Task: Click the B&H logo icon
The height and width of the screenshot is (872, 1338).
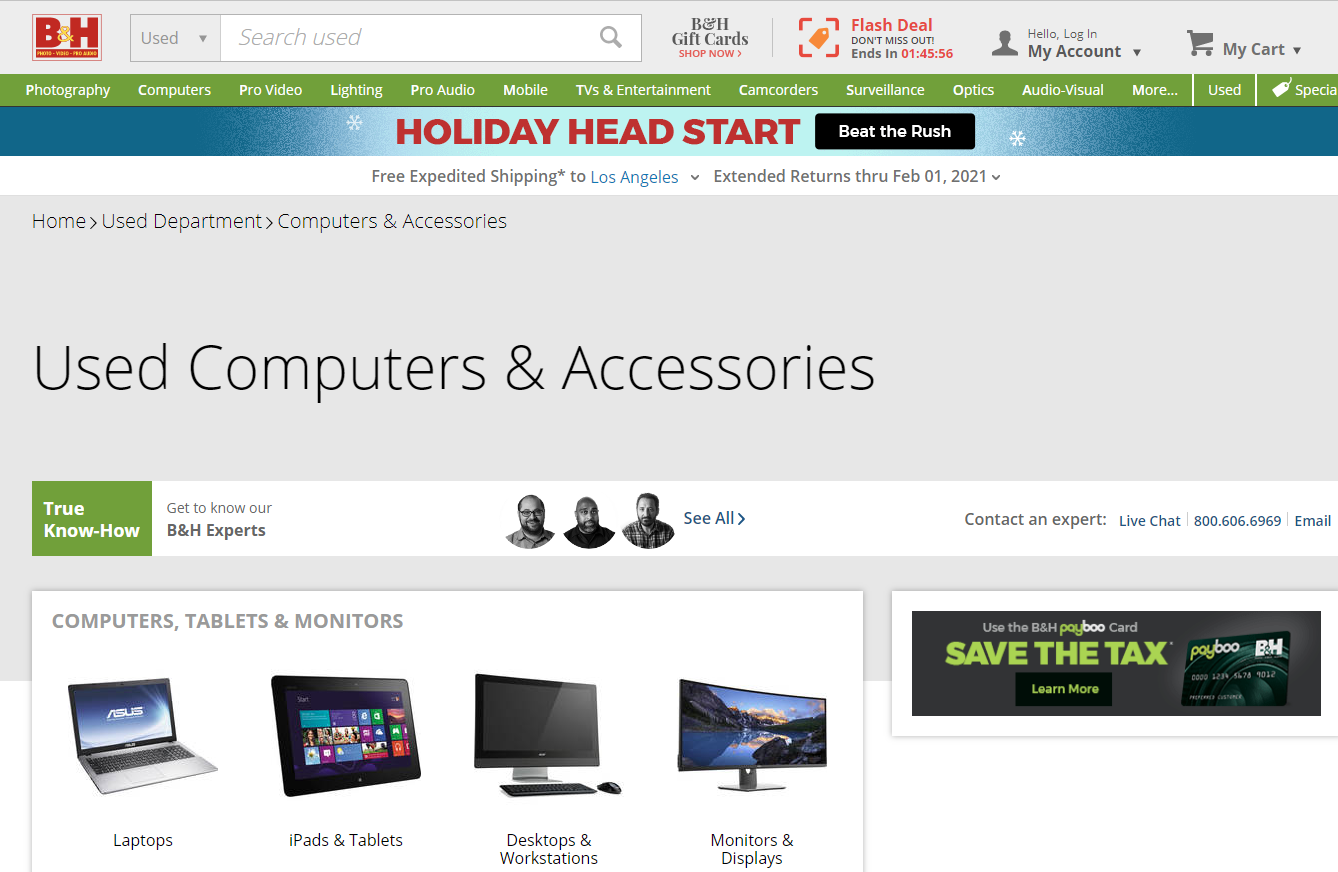Action: (67, 37)
